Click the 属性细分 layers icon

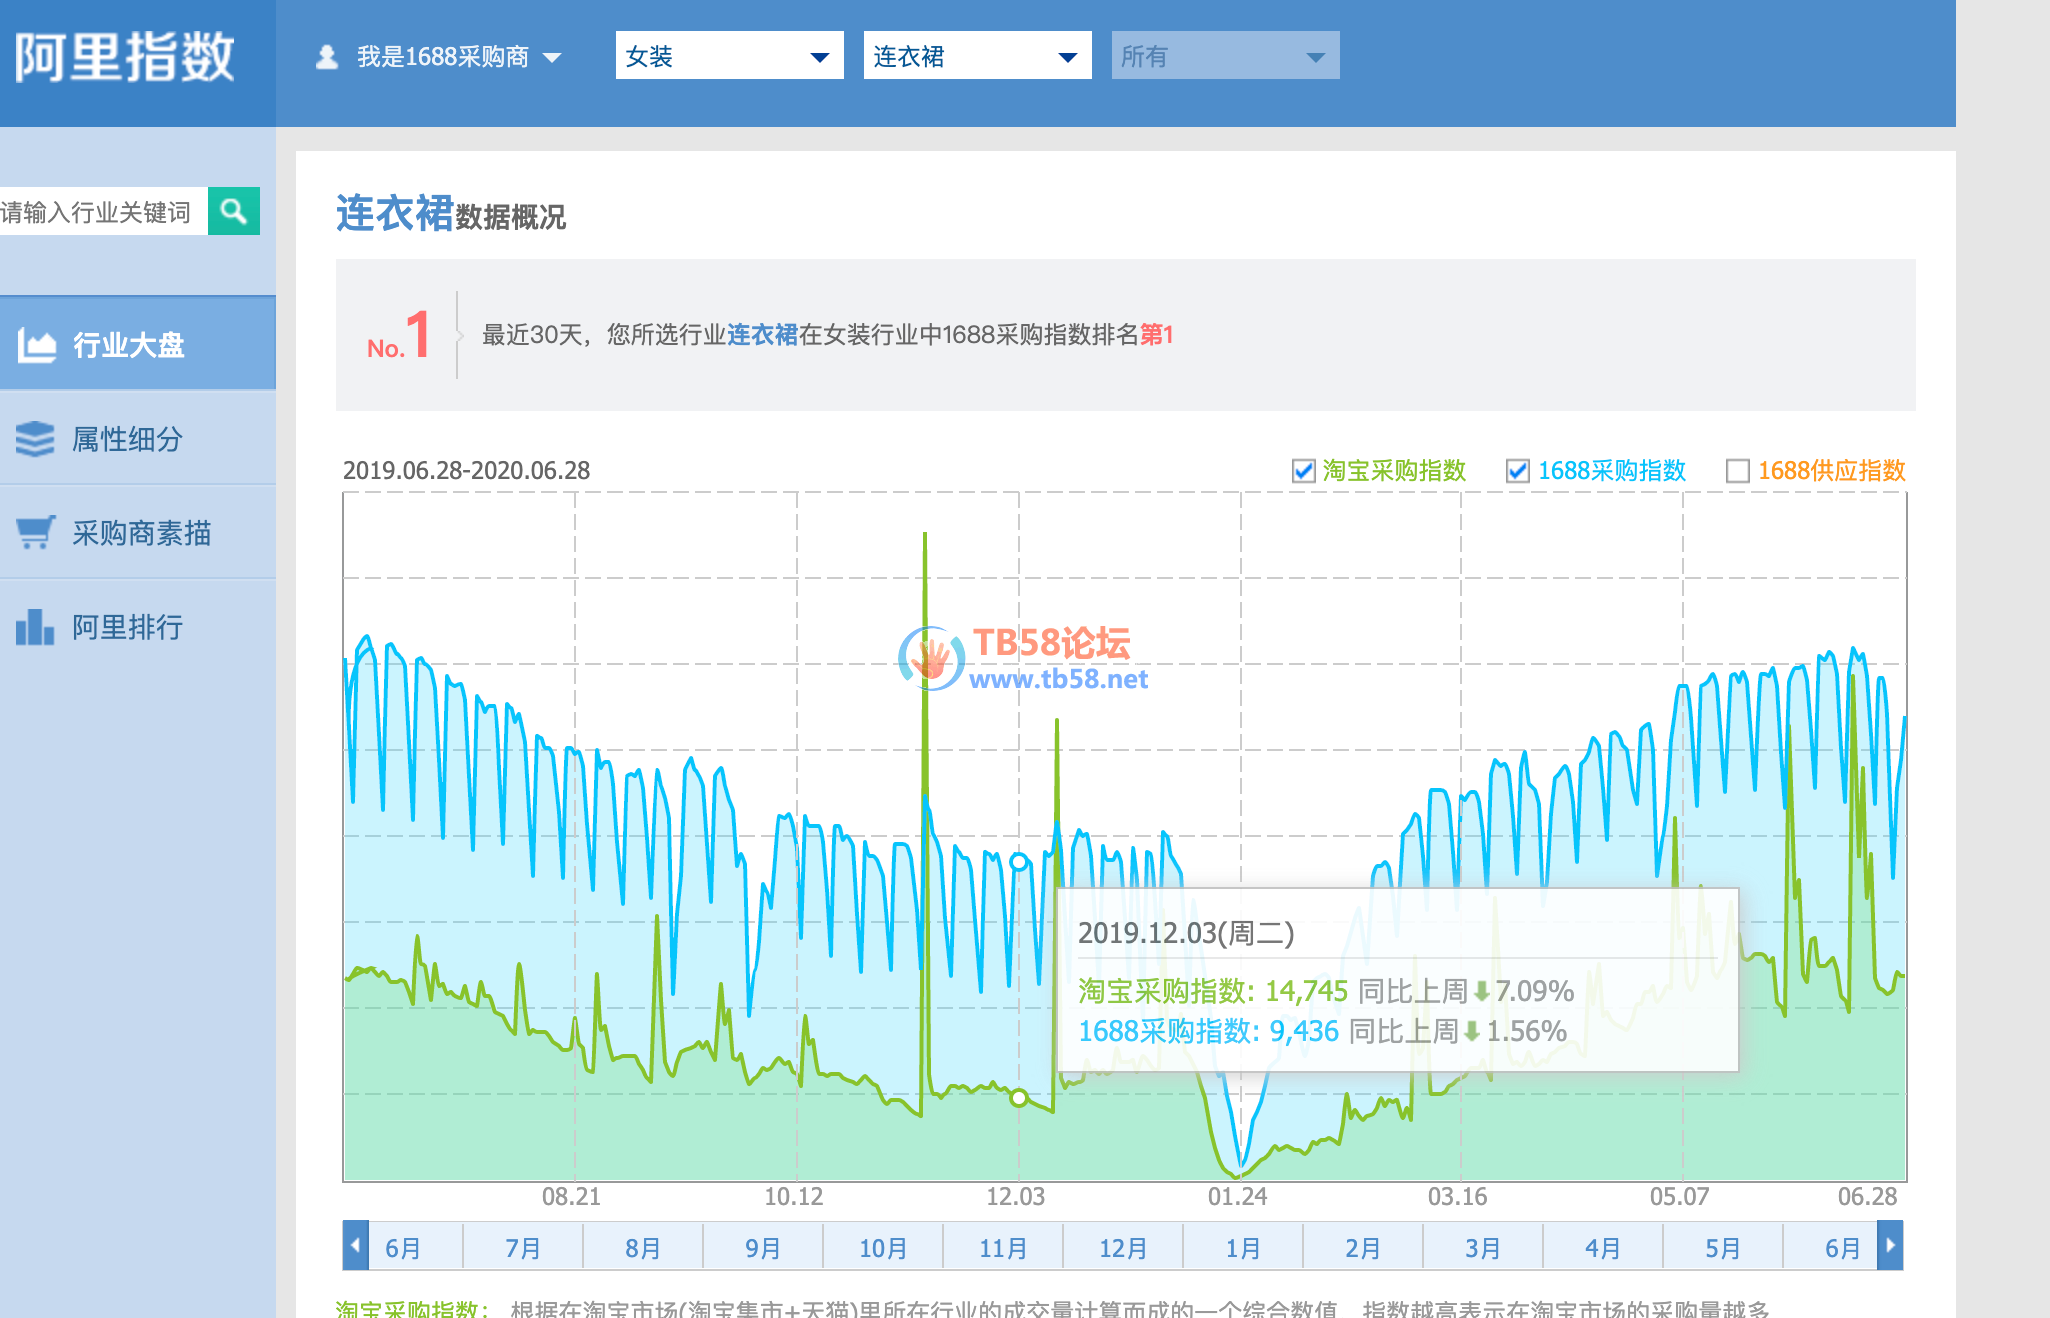[x=35, y=439]
